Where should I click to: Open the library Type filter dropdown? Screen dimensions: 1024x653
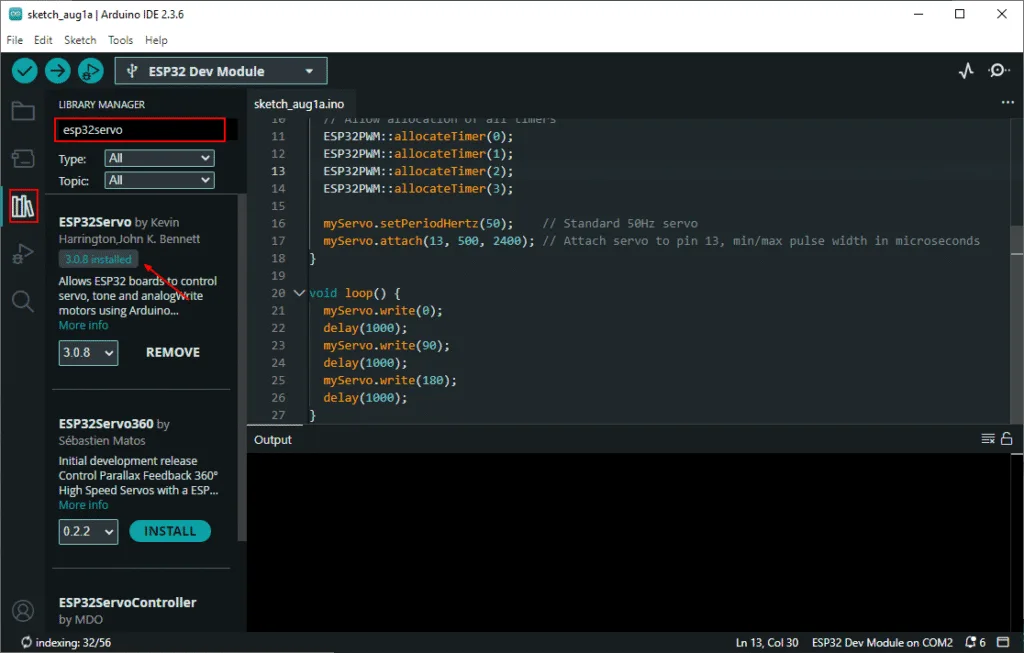[x=159, y=158]
